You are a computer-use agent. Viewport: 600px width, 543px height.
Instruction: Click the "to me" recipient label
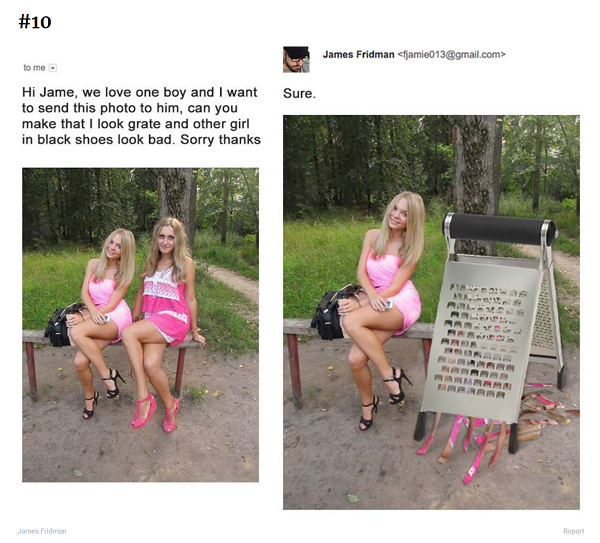tap(34, 68)
